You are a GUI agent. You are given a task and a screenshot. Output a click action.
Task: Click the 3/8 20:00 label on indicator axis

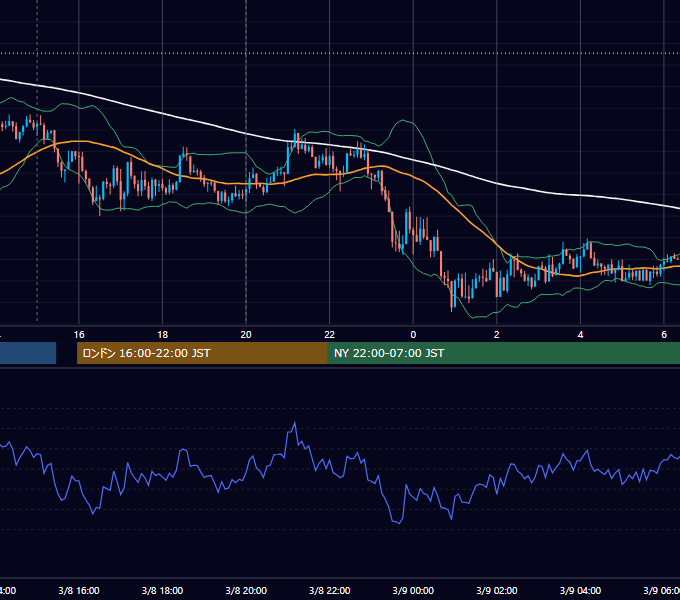point(246,590)
